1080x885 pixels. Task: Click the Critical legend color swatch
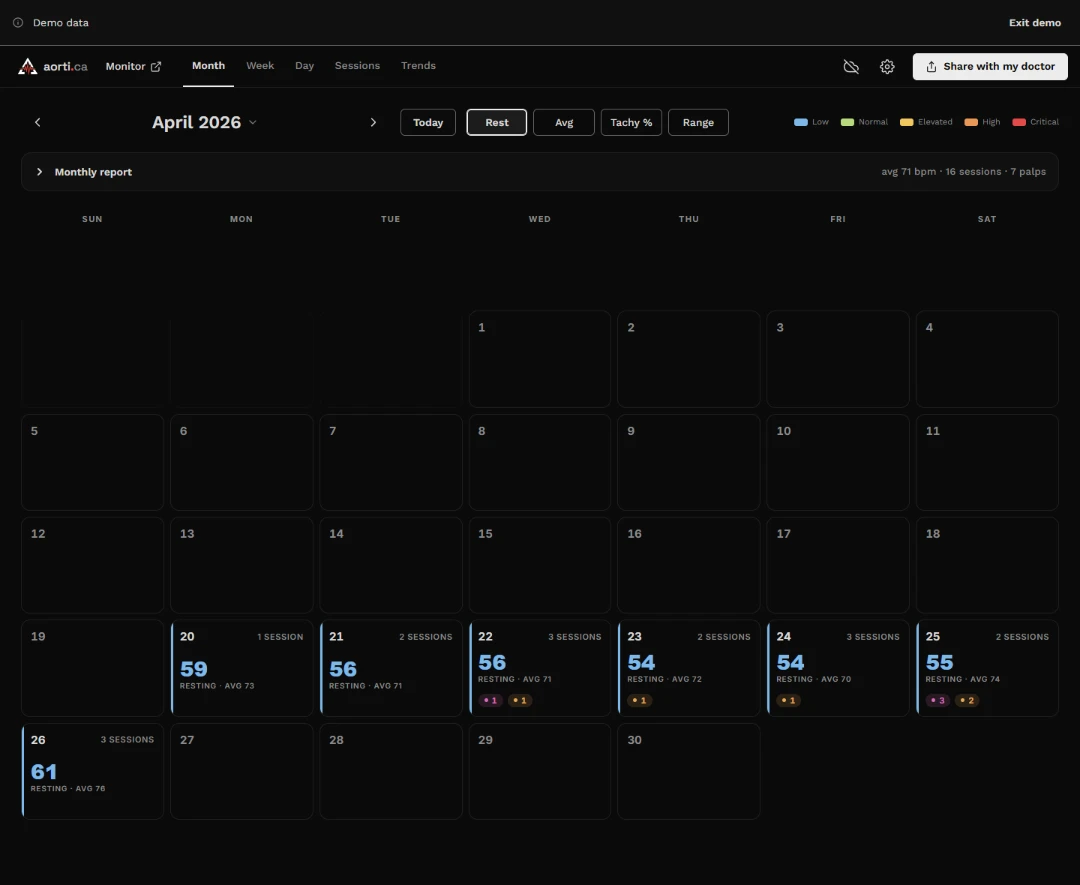1019,122
